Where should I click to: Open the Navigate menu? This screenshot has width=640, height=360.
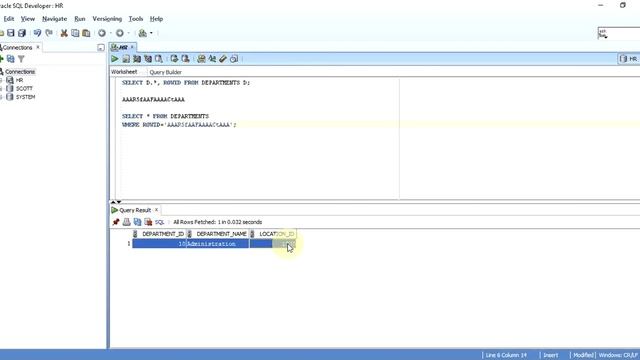(54, 19)
